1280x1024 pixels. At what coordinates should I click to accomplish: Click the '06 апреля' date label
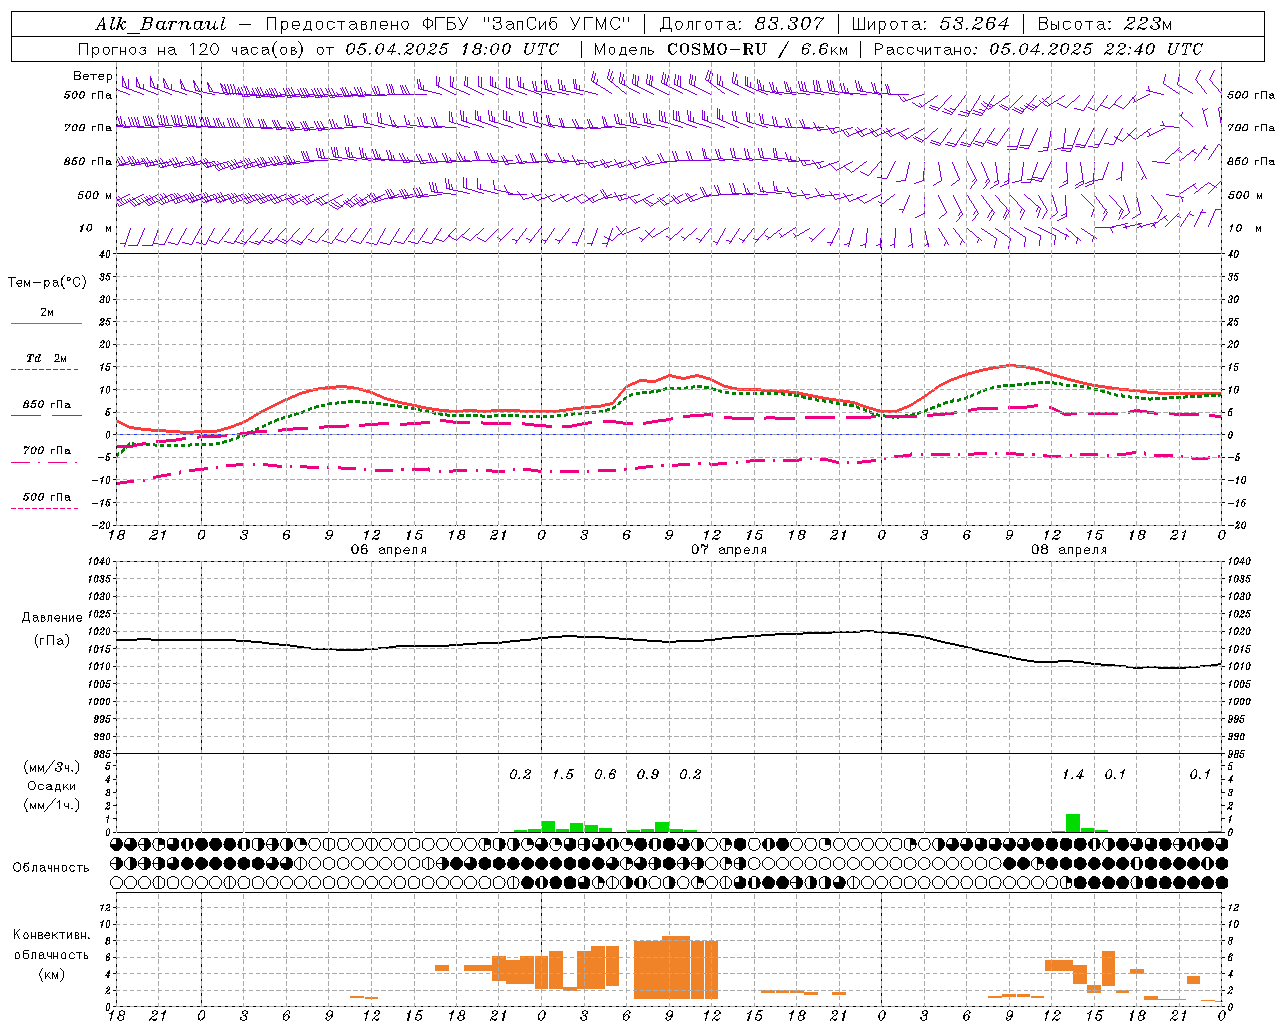coord(388,550)
